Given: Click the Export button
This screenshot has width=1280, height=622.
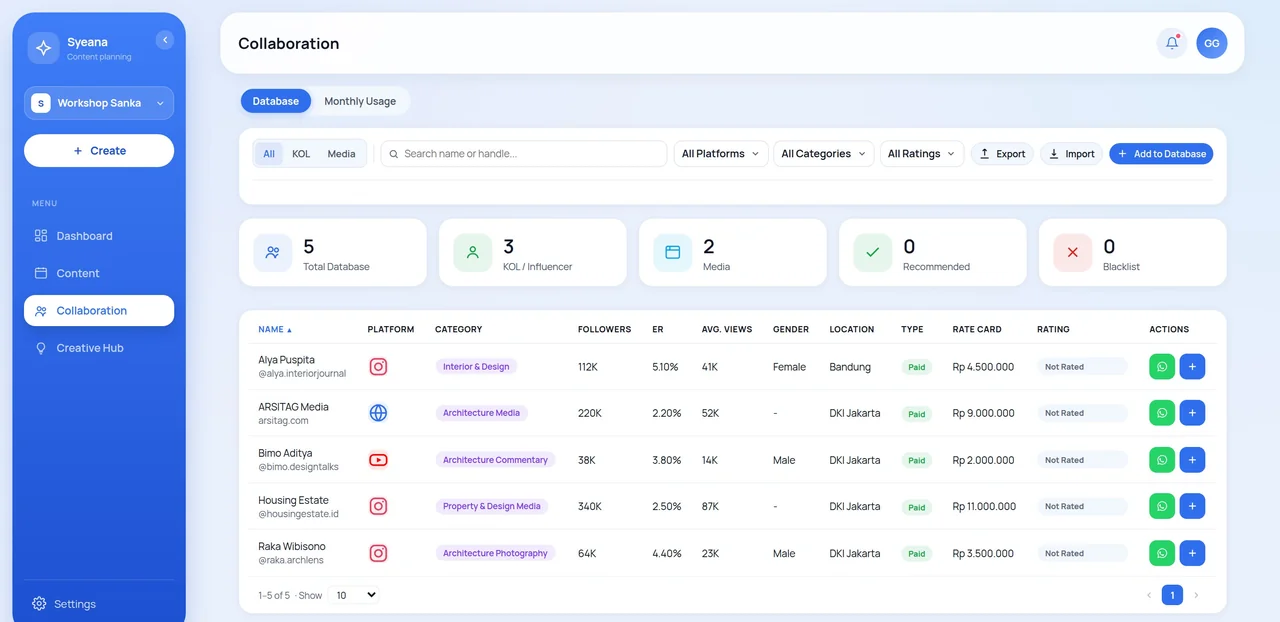Looking at the screenshot, I should click(1002, 154).
